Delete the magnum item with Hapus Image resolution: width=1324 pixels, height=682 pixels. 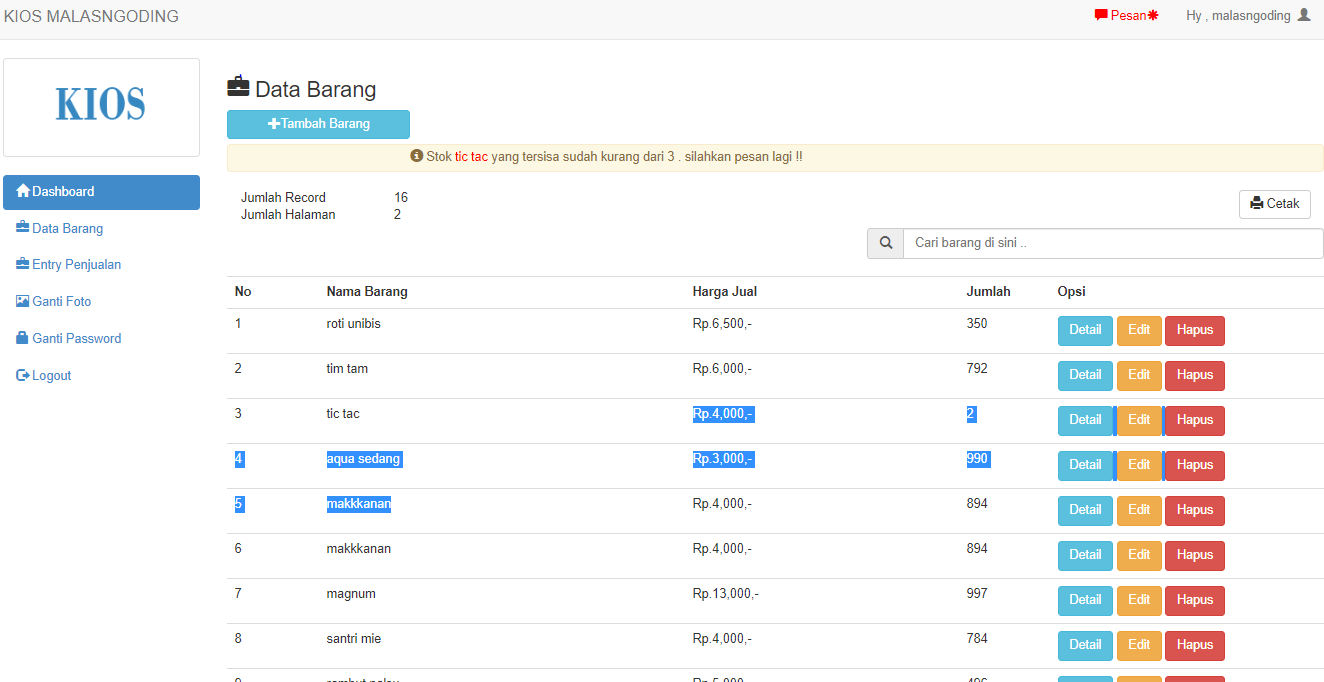point(1194,600)
